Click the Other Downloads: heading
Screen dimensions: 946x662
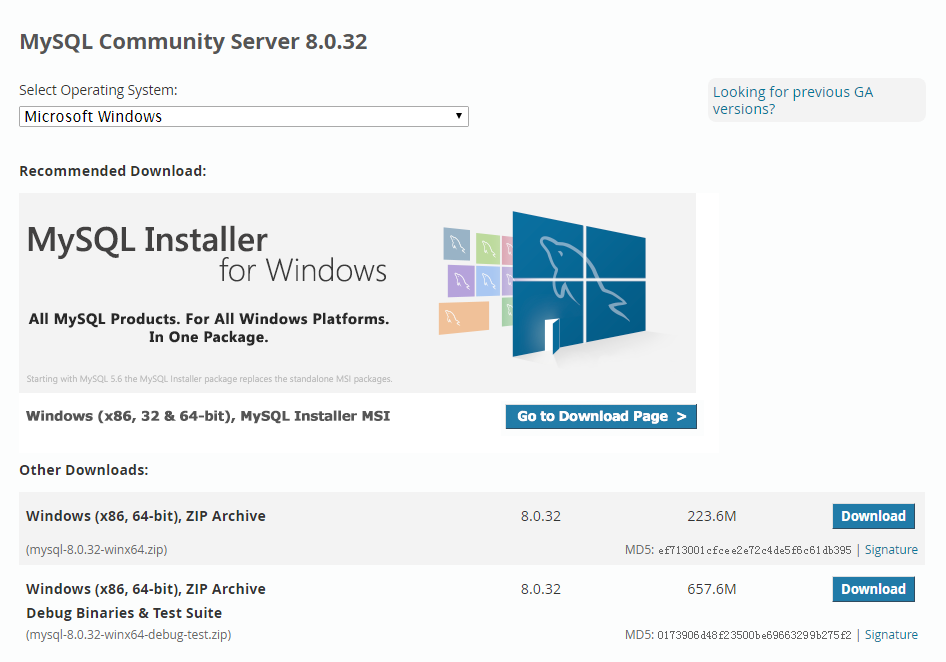click(x=84, y=470)
